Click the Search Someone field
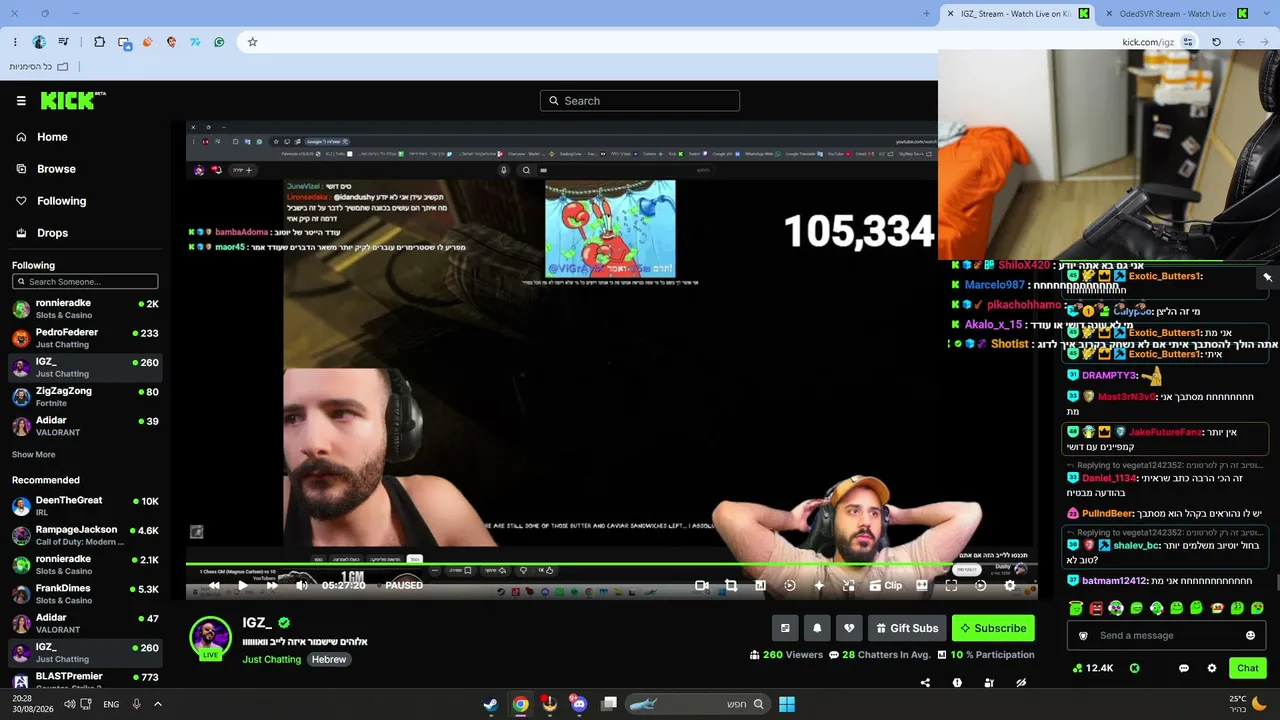 click(85, 282)
